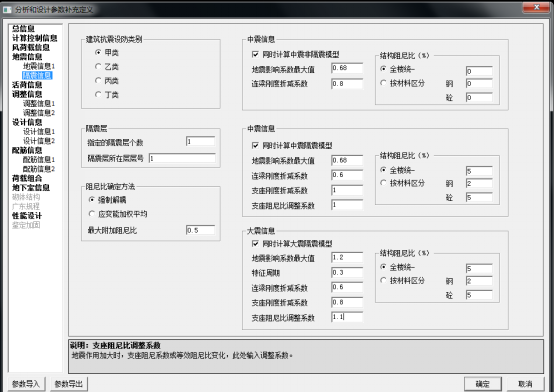Viewport: 555px width, 392px height.
Task: Open 地下室信息 in the left tree
Action: (x=31, y=187)
